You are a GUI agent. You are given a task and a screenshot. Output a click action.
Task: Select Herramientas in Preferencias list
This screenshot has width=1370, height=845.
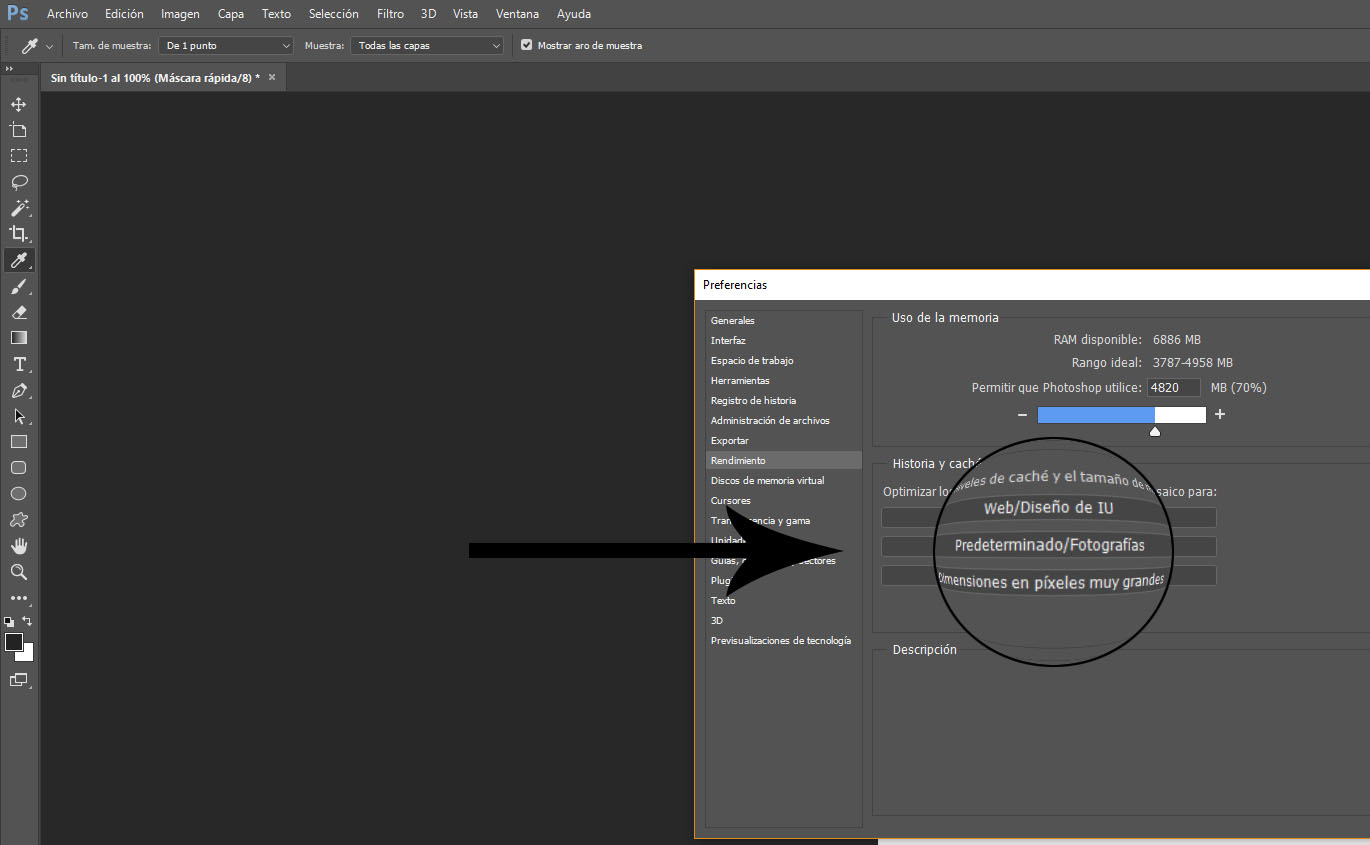click(x=784, y=380)
